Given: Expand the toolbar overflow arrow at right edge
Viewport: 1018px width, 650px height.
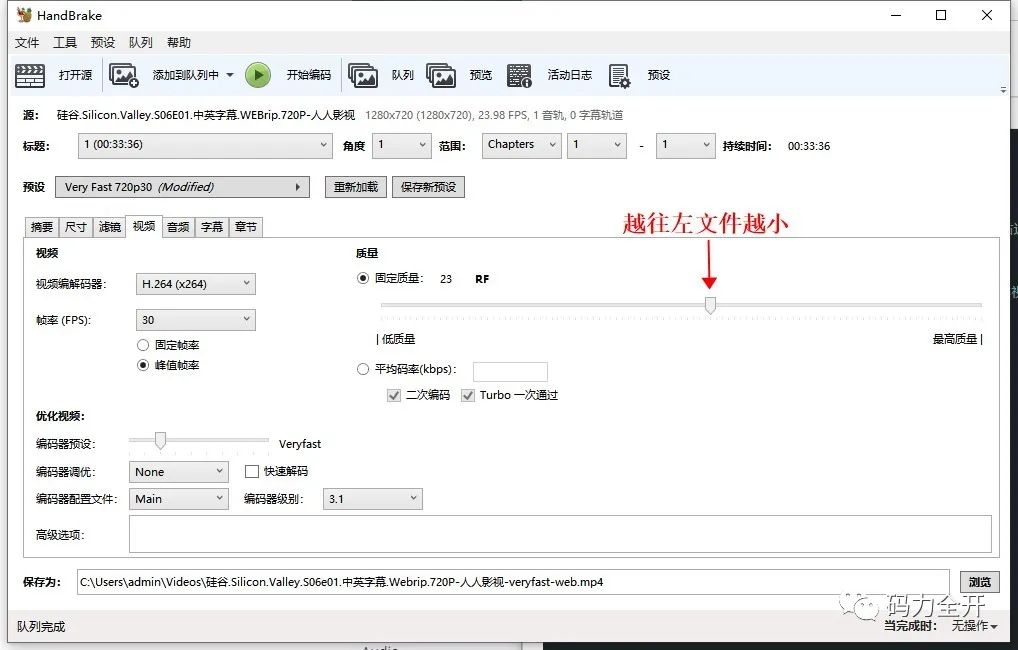Looking at the screenshot, I should tap(1004, 90).
